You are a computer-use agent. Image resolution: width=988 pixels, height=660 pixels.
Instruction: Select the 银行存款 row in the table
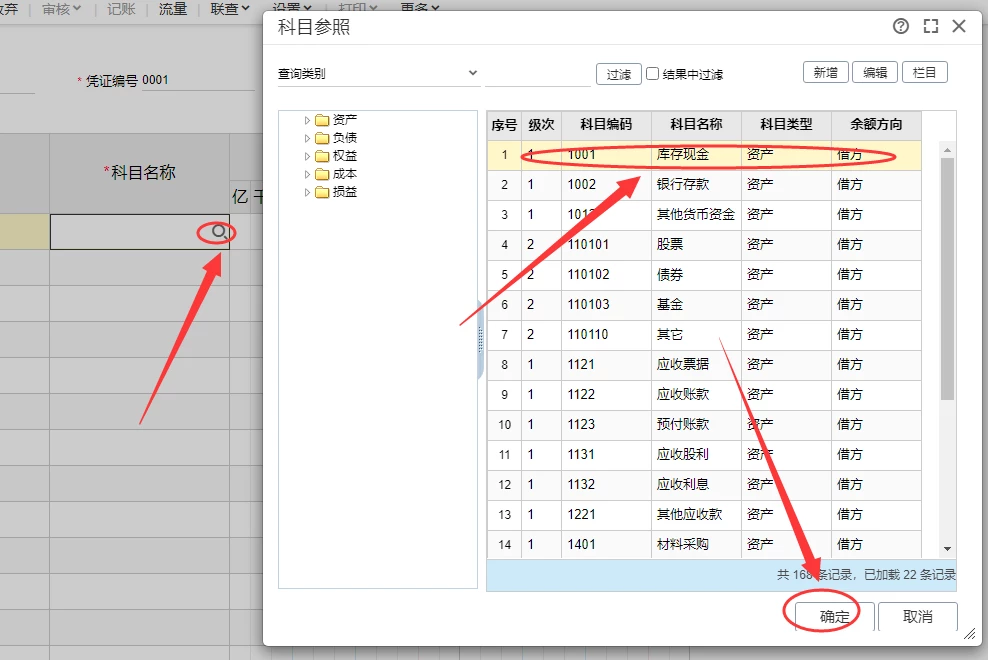click(683, 185)
